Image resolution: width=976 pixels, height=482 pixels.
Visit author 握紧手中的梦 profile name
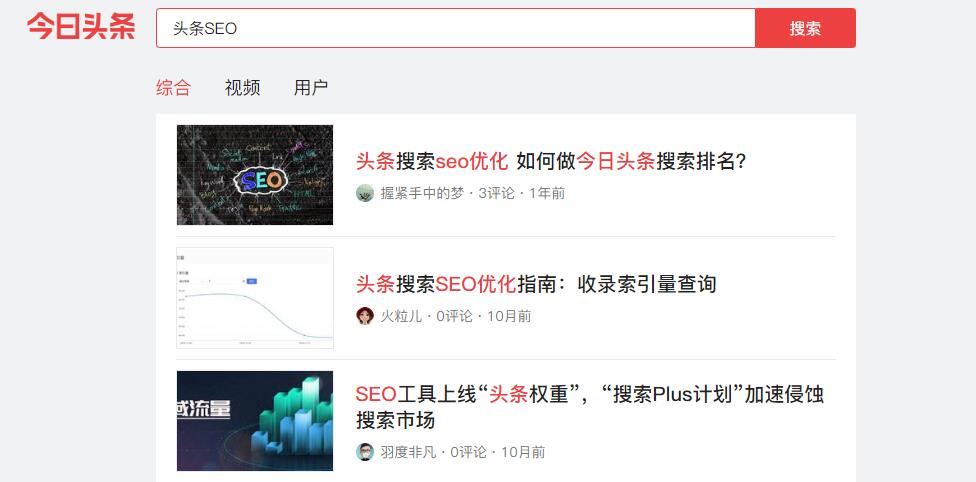[422, 193]
